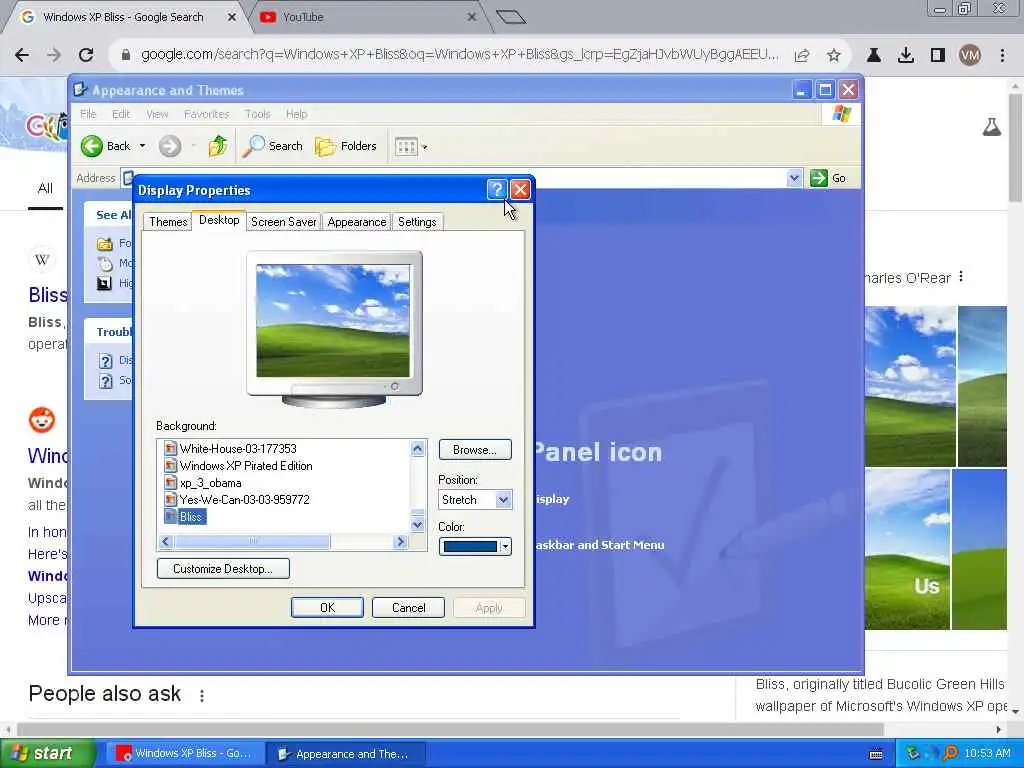Viewport: 1024px width, 768px height.
Task: Open Google Labs flask icon
Action: (x=991, y=127)
